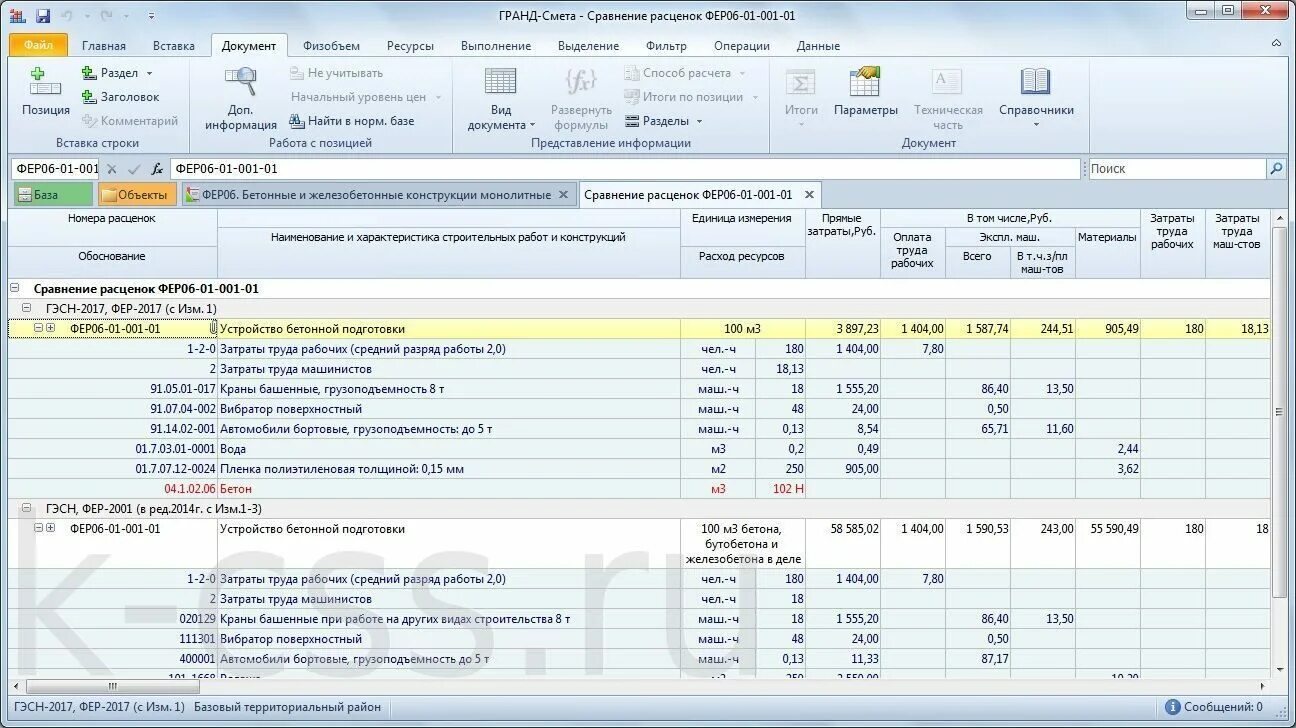1296x728 pixels.
Task: Select the Вибратор поверхностный row with code 91.07.04-002
Action: (x=640, y=409)
